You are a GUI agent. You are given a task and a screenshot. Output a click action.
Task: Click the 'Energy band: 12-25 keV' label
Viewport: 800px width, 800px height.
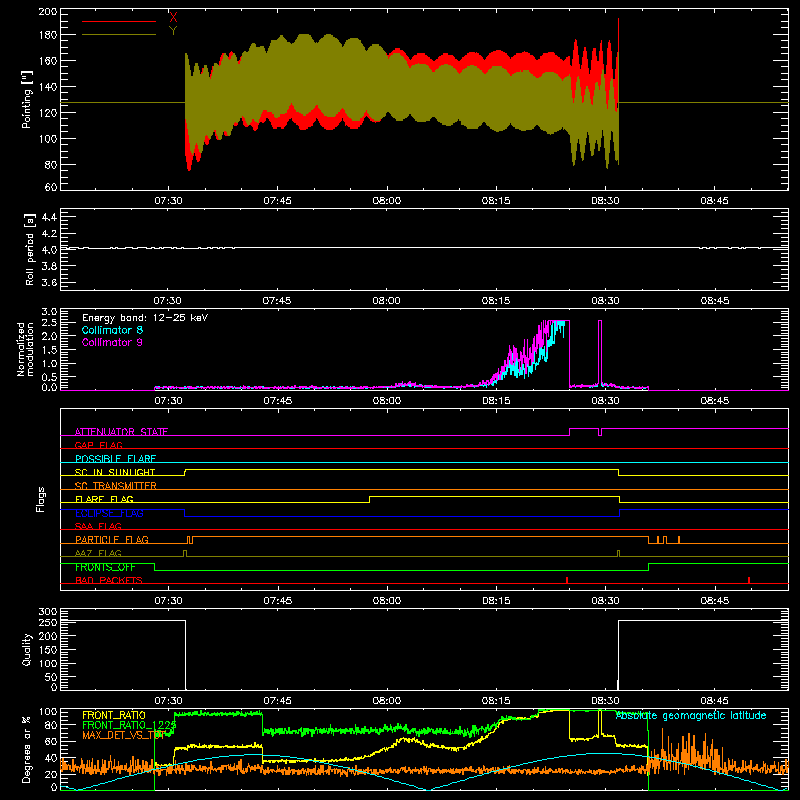click(145, 318)
